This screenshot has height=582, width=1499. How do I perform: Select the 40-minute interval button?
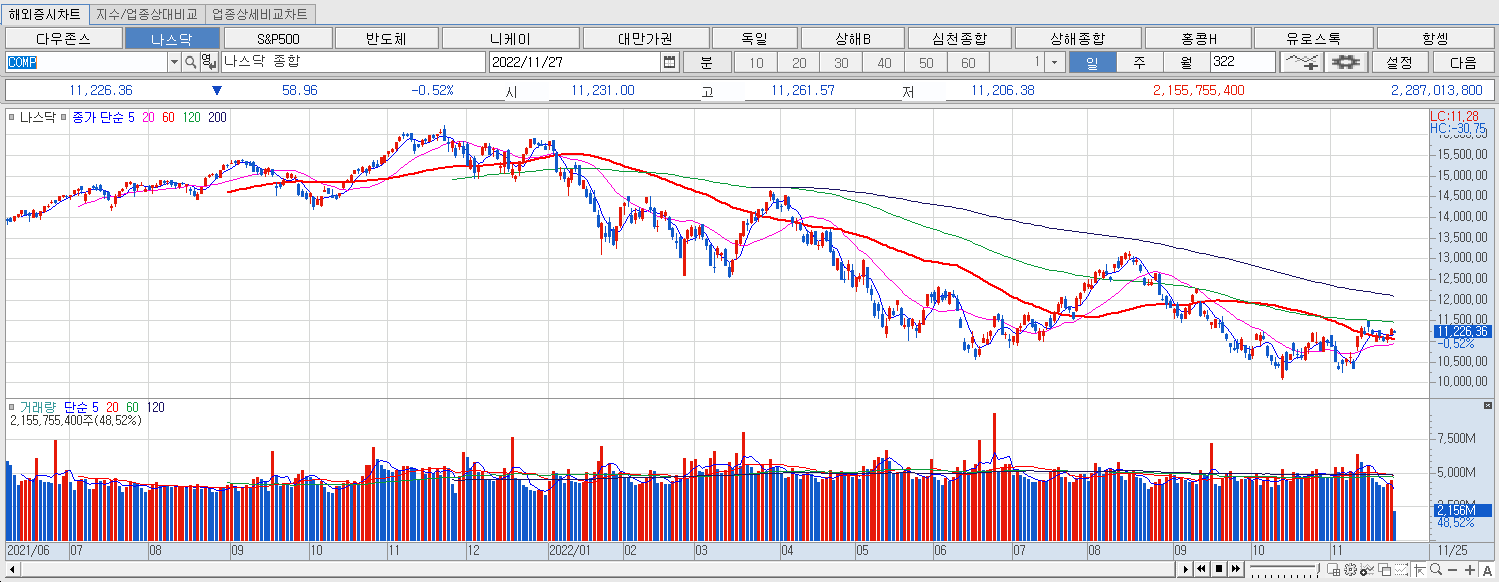point(884,62)
